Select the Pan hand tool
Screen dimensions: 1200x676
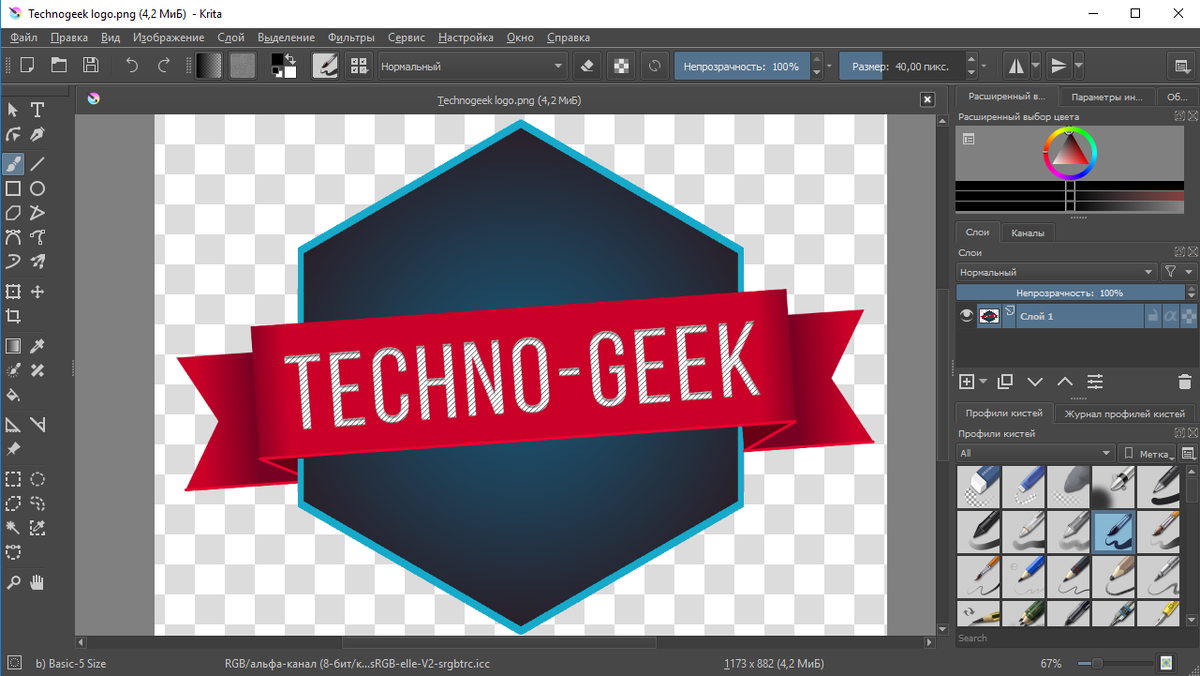(37, 581)
